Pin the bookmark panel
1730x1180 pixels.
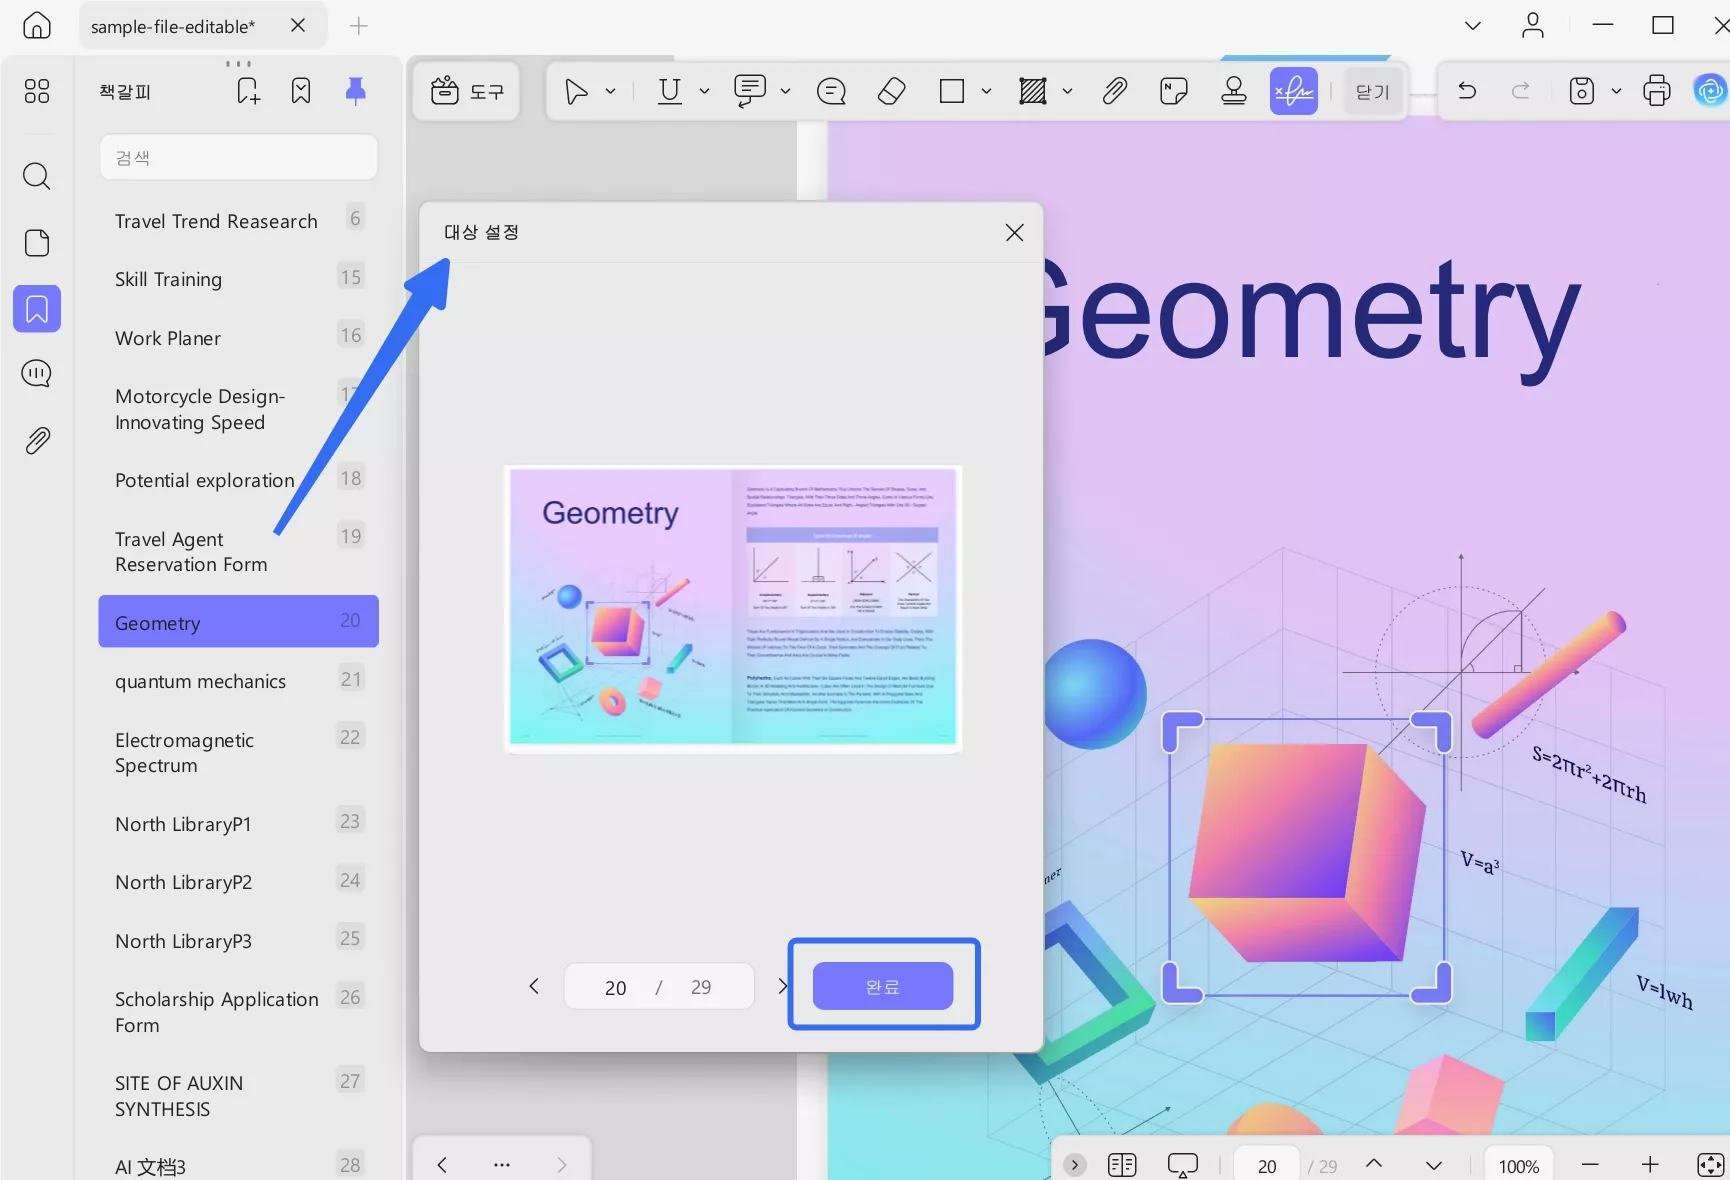coord(355,91)
